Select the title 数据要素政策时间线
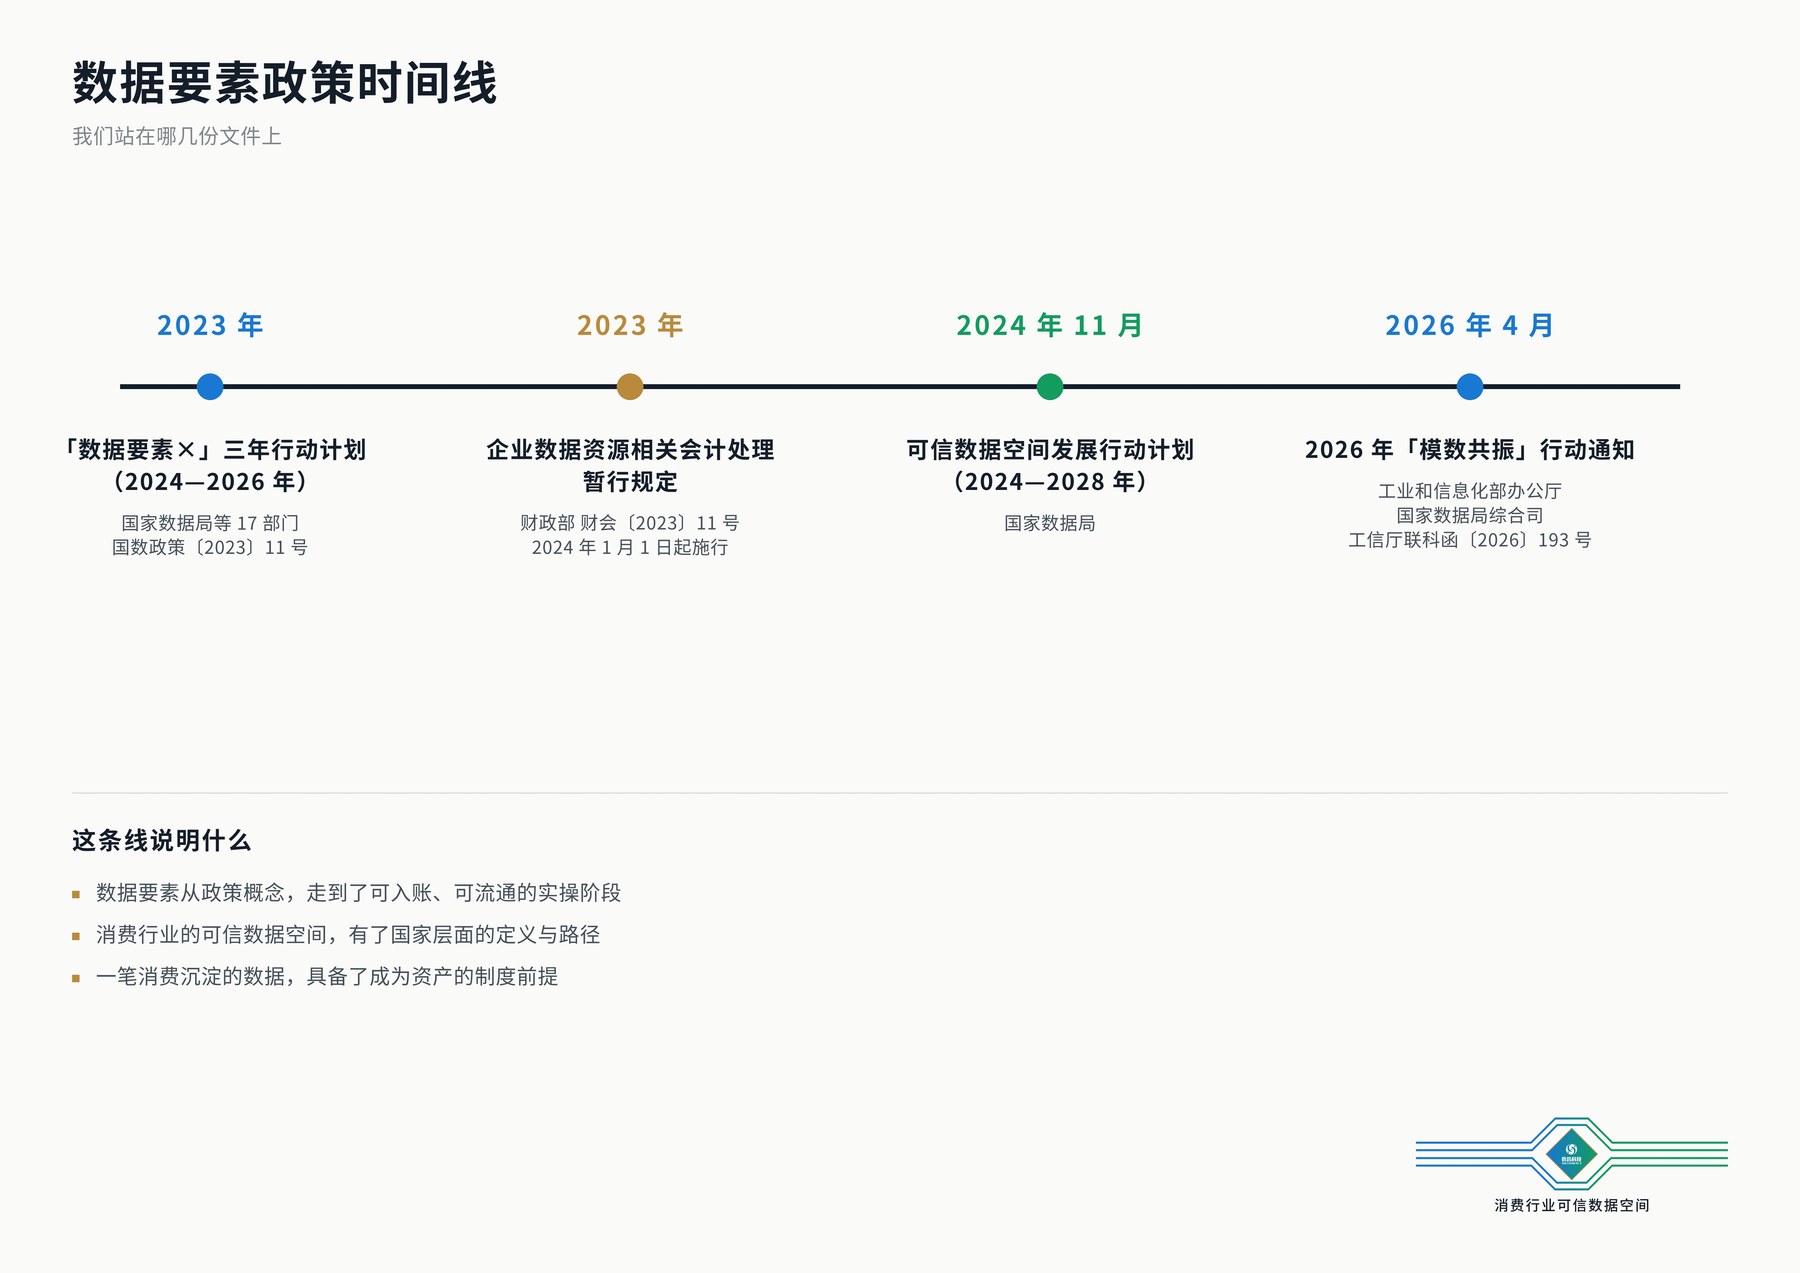The width and height of the screenshot is (1800, 1273). 285,83
